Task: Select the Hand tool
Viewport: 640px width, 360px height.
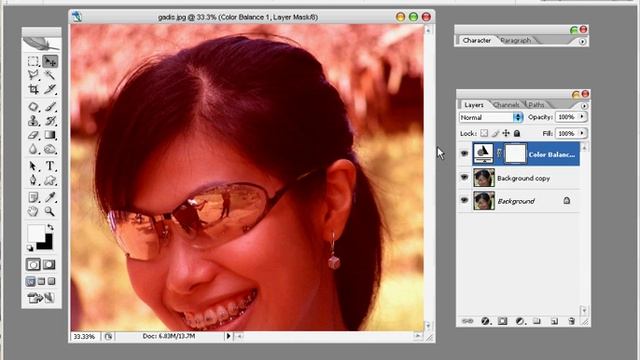Action: pos(33,211)
